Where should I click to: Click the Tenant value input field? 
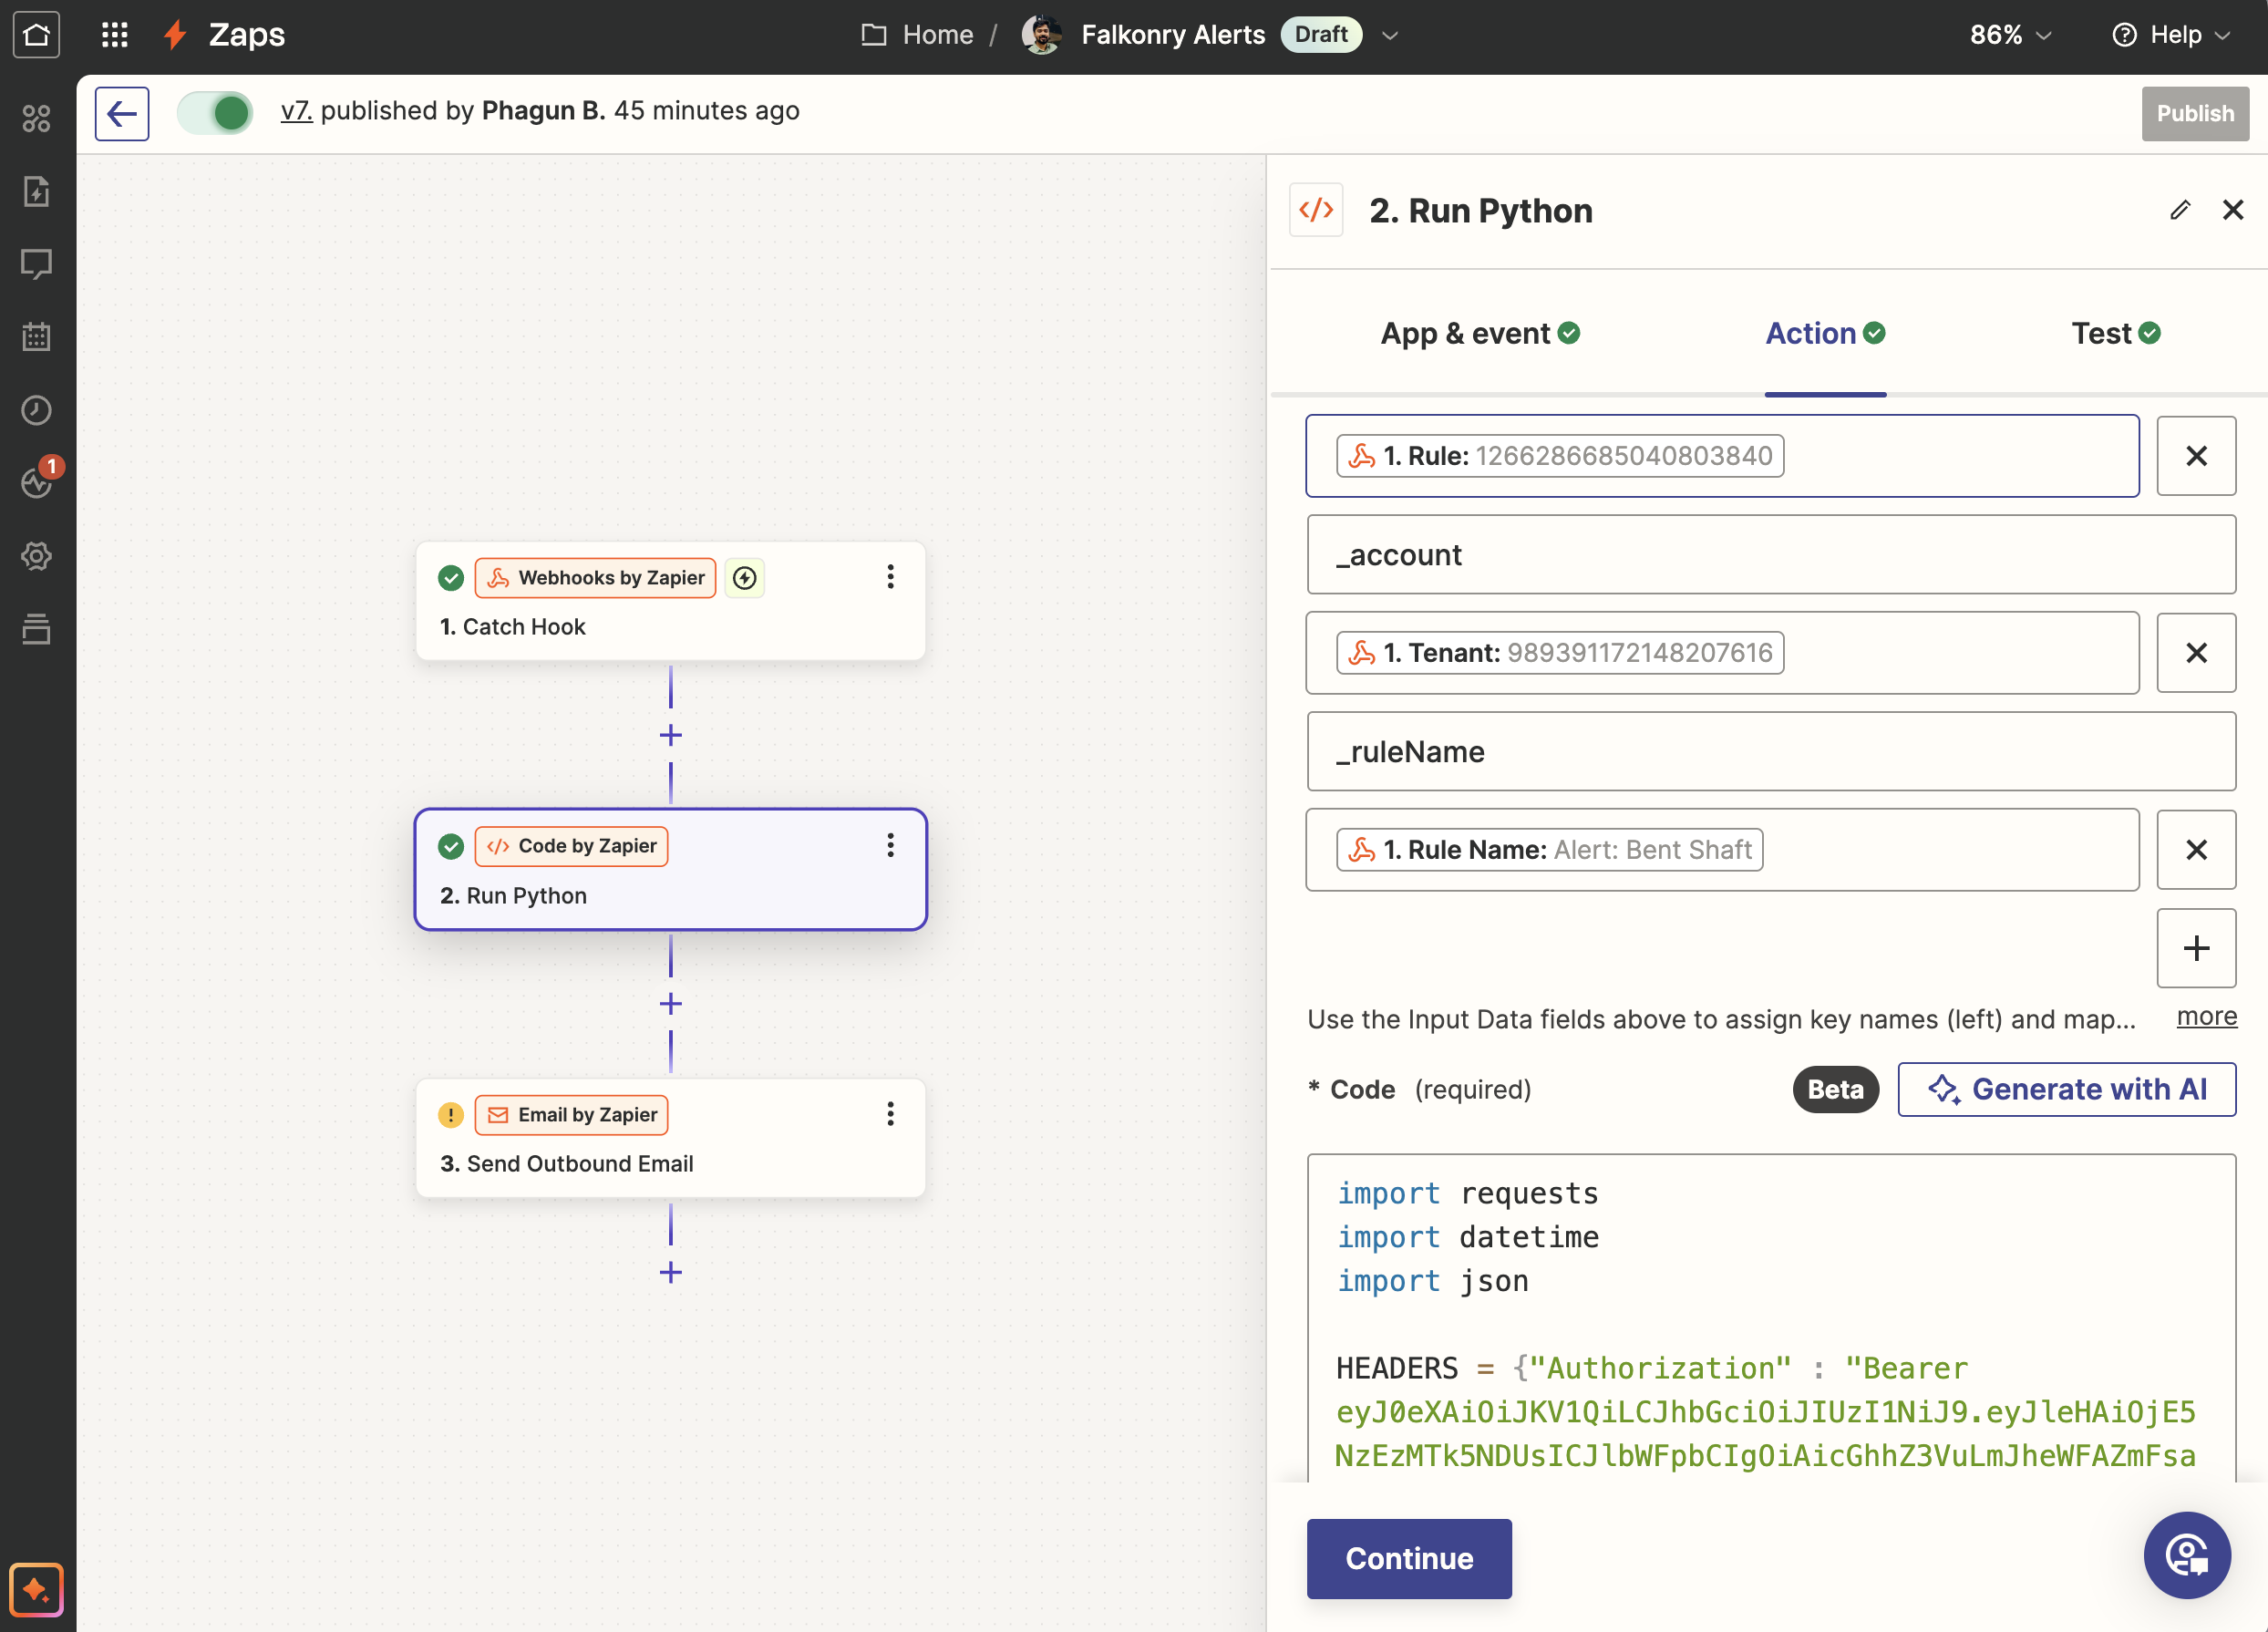1722,653
